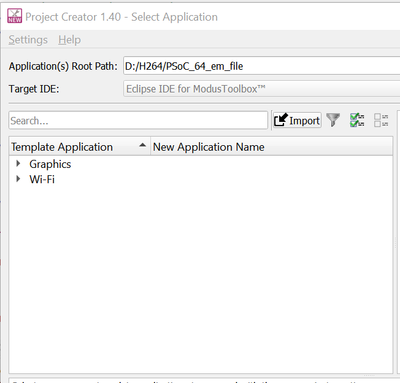400x383 pixels.
Task: Expand the Wi-Fi category arrow
Action: [18, 179]
